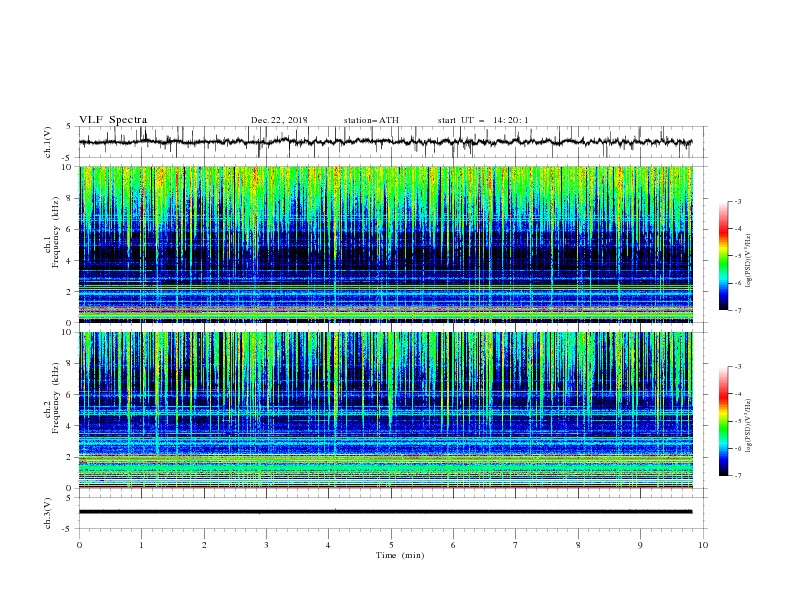The height and width of the screenshot is (612, 792).
Task: Click the time axis tick label "0"
Action: (79, 545)
